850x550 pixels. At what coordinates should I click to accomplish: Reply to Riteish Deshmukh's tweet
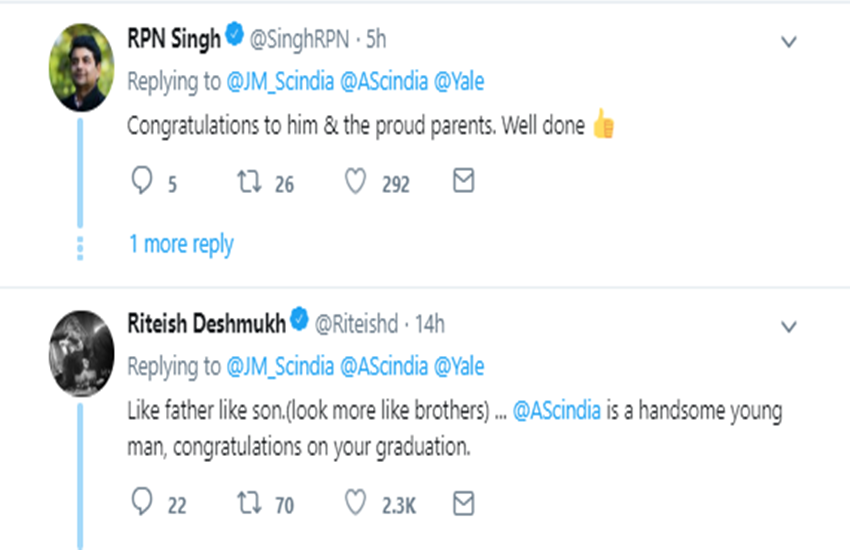(143, 503)
